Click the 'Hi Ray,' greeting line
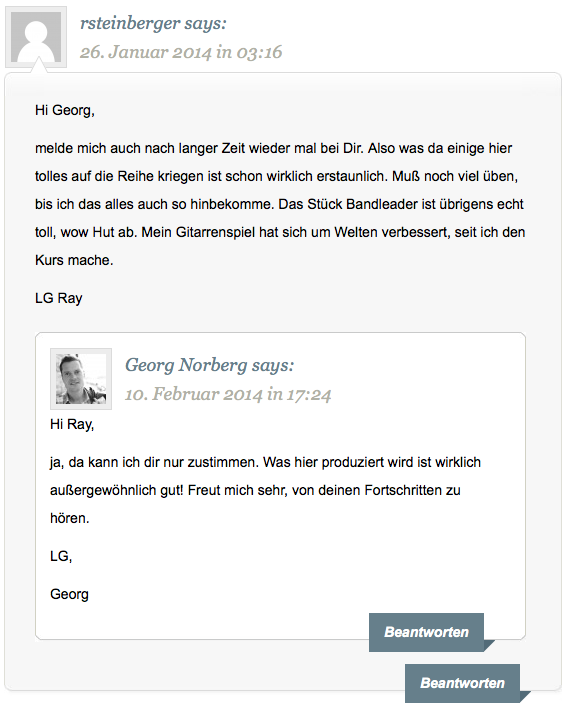The height and width of the screenshot is (711, 581). [x=72, y=424]
